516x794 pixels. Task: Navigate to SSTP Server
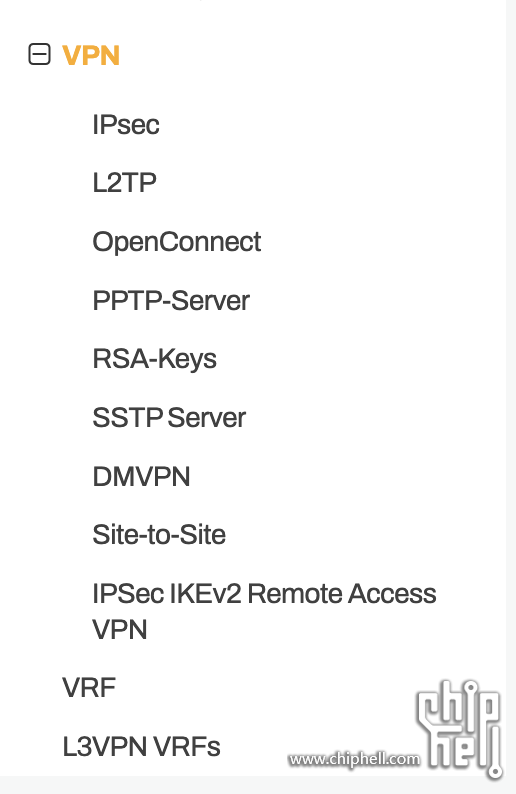pos(169,418)
